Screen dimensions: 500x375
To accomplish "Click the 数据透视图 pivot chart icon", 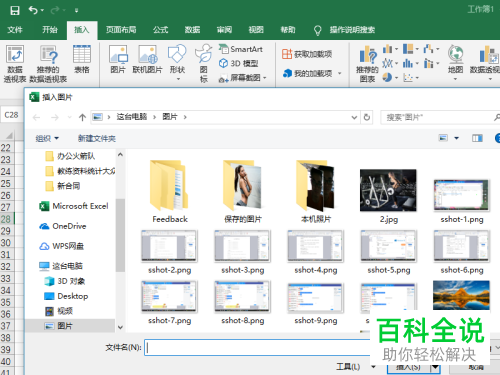I will point(488,55).
